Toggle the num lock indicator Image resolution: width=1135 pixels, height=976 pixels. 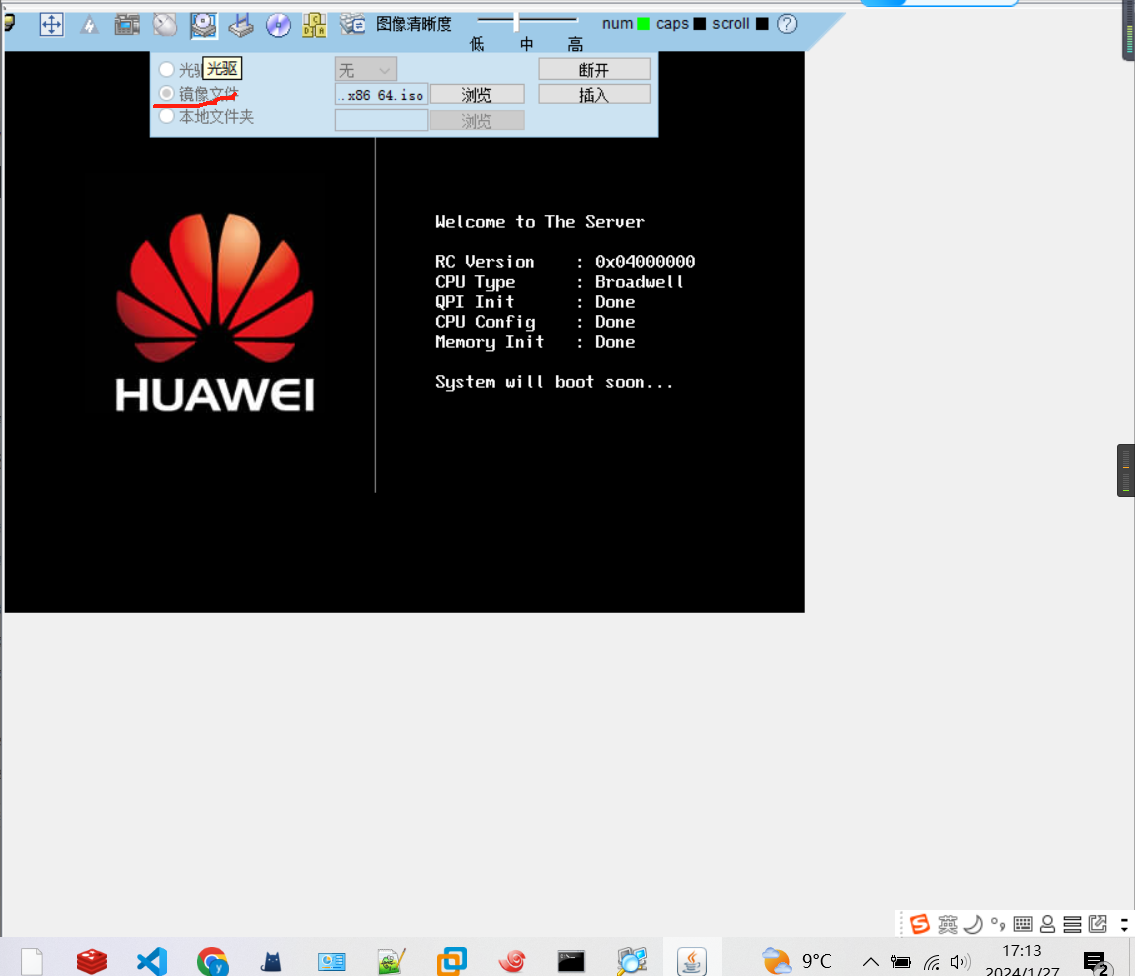(x=643, y=24)
